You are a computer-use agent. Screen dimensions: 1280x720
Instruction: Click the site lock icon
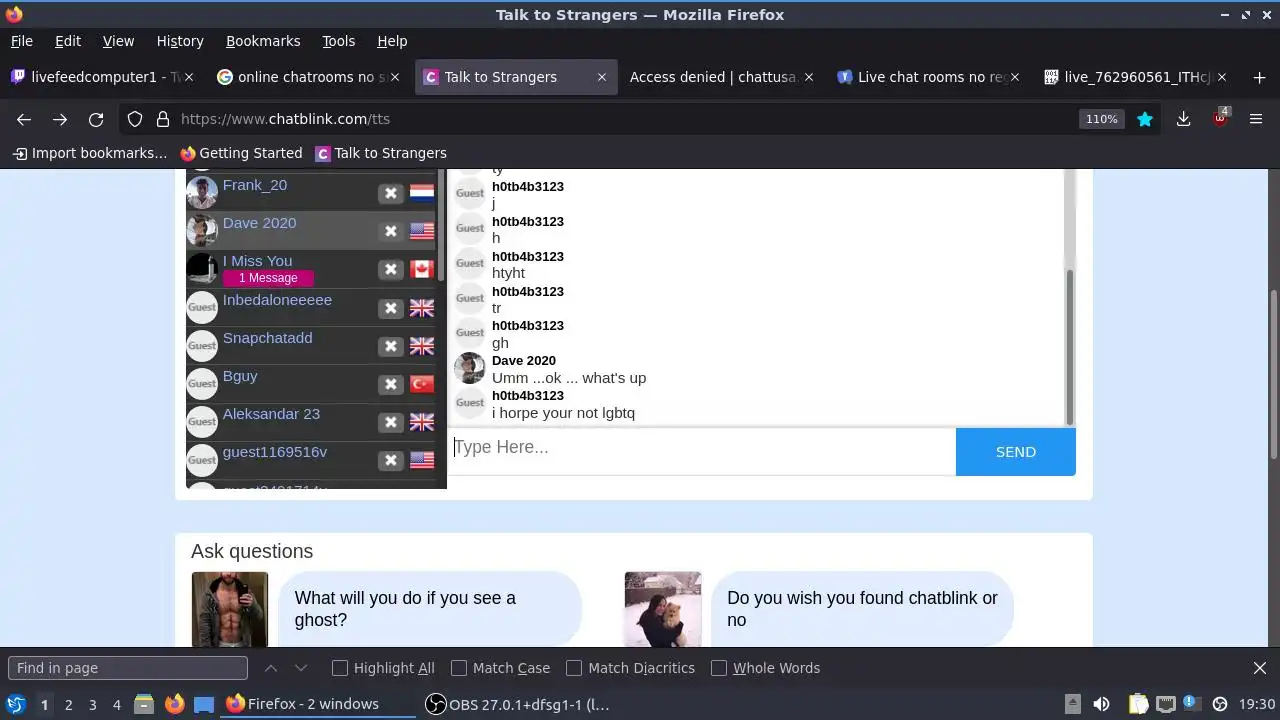click(x=163, y=119)
